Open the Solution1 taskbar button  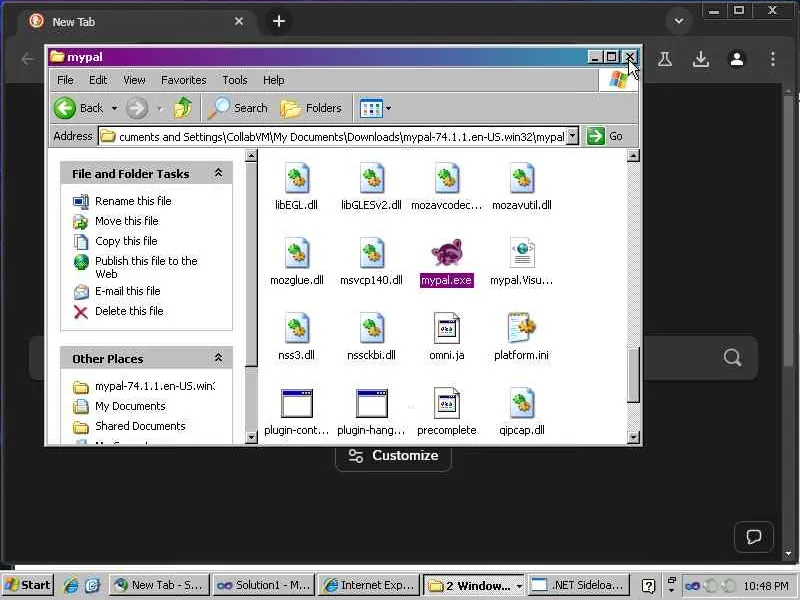tap(263, 585)
